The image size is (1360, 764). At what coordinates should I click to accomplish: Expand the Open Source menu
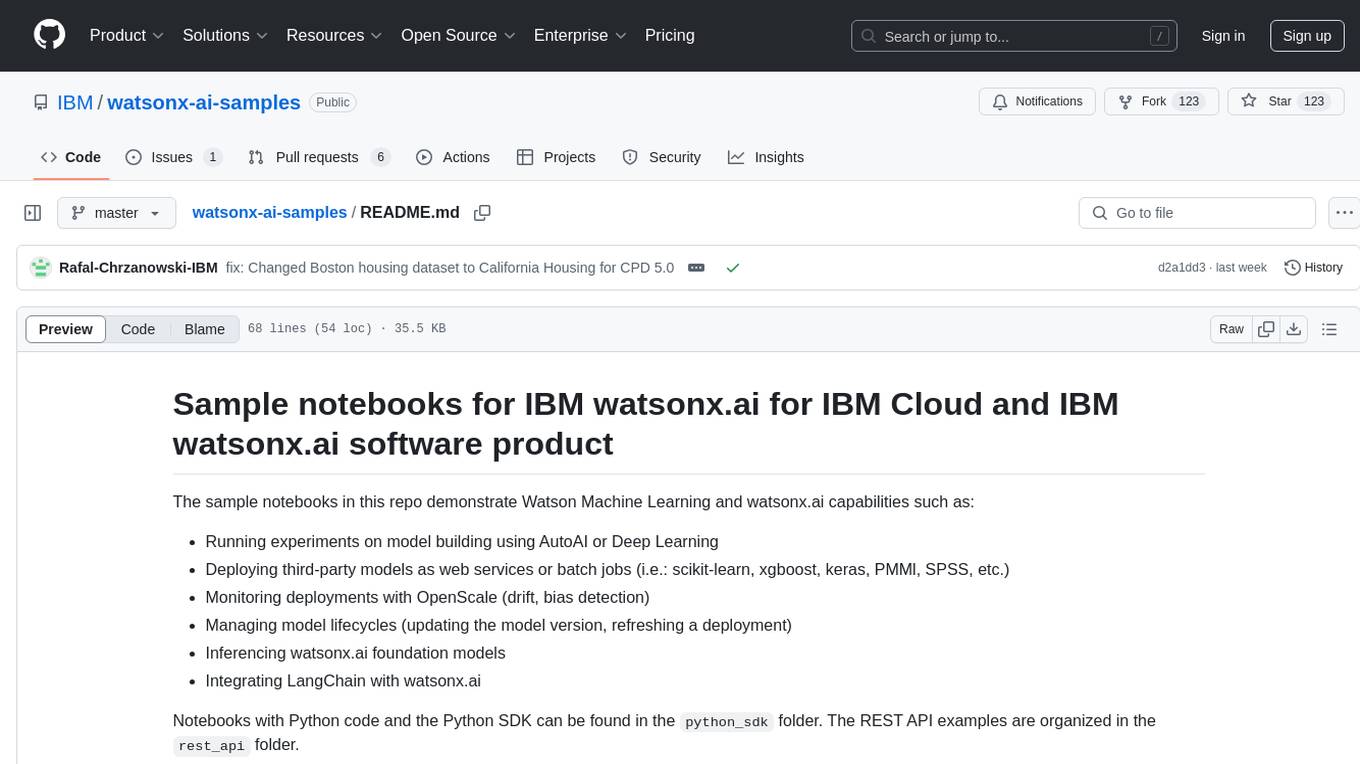point(458,35)
